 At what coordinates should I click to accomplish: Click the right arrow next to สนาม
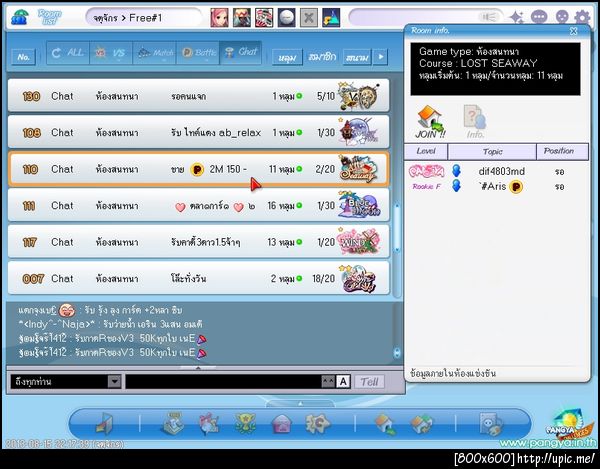(x=381, y=57)
